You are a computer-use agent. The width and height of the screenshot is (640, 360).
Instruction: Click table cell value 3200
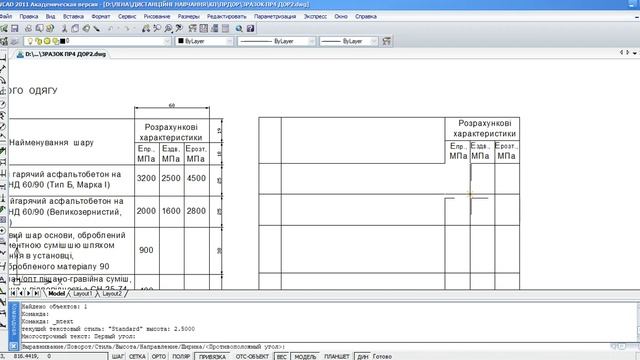click(x=146, y=178)
